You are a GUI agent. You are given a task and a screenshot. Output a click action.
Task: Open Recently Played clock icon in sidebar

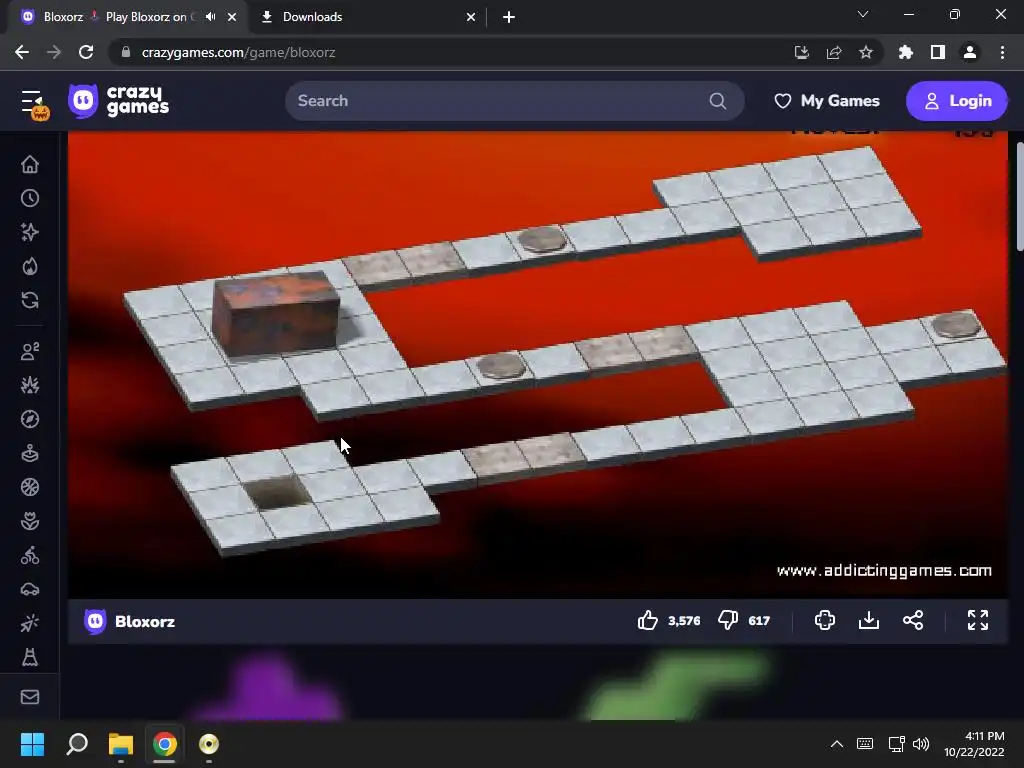click(29, 198)
